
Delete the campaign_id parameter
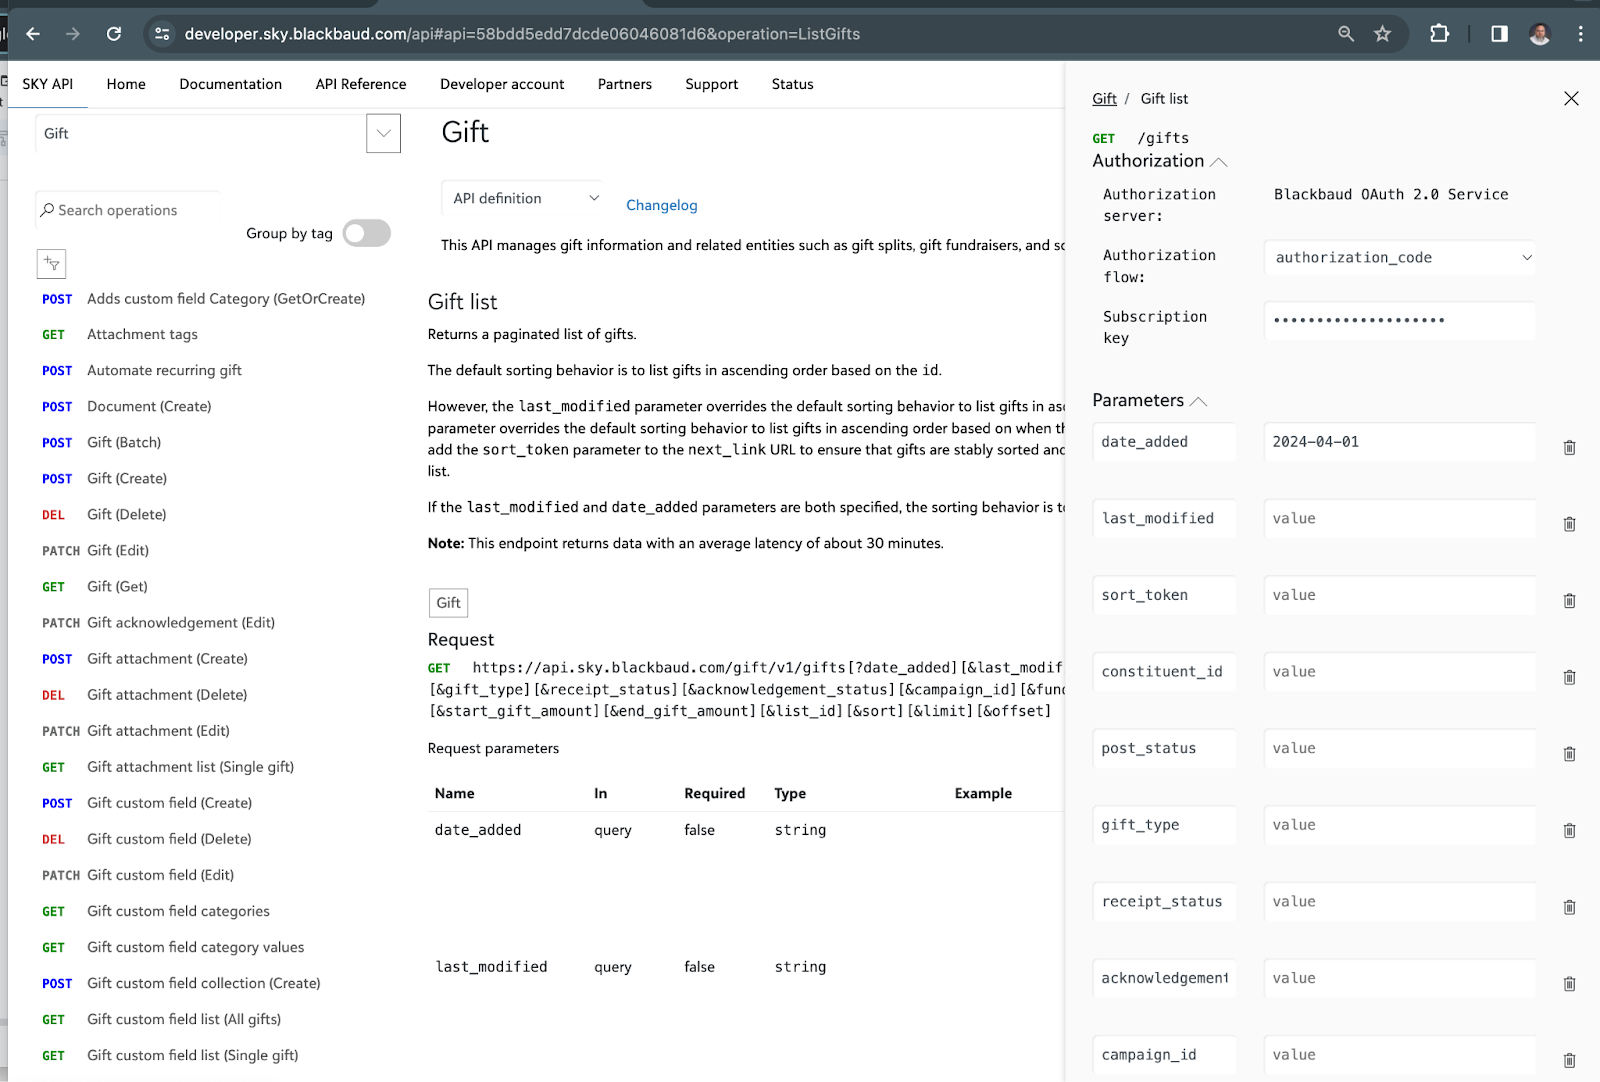[1569, 1060]
